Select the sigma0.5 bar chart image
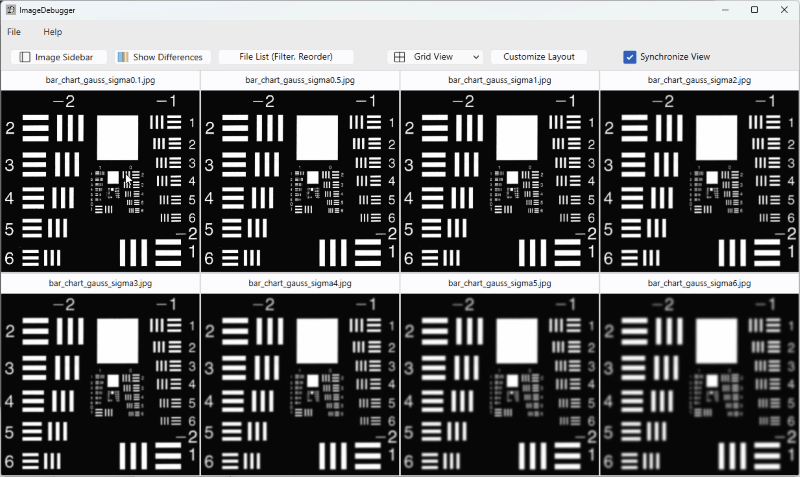This screenshot has width=800, height=477. [x=300, y=181]
